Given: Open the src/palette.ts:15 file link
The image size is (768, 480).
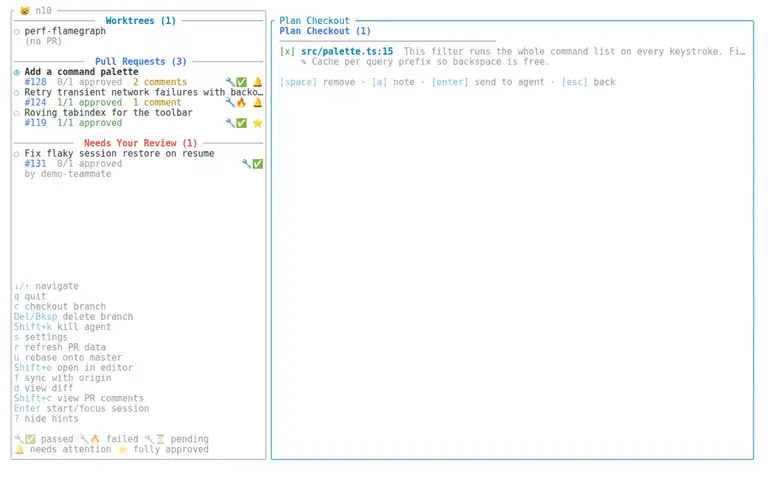Looking at the screenshot, I should point(347,51).
